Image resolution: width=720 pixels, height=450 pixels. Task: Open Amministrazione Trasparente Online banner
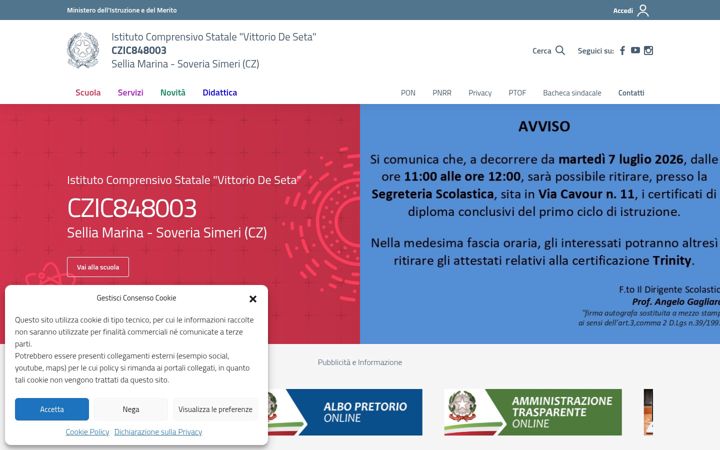pos(533,412)
